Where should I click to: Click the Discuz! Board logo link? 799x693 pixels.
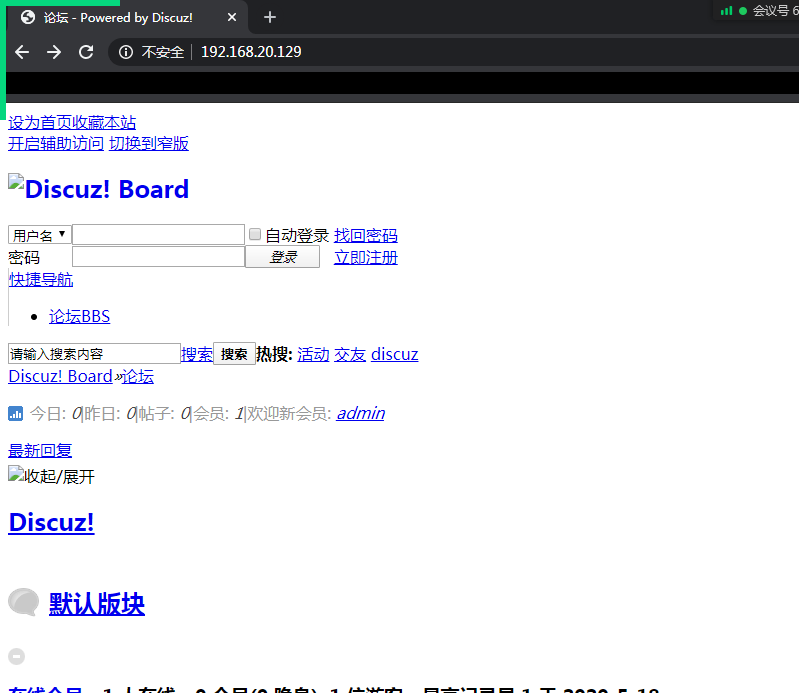pyautogui.click(x=98, y=189)
